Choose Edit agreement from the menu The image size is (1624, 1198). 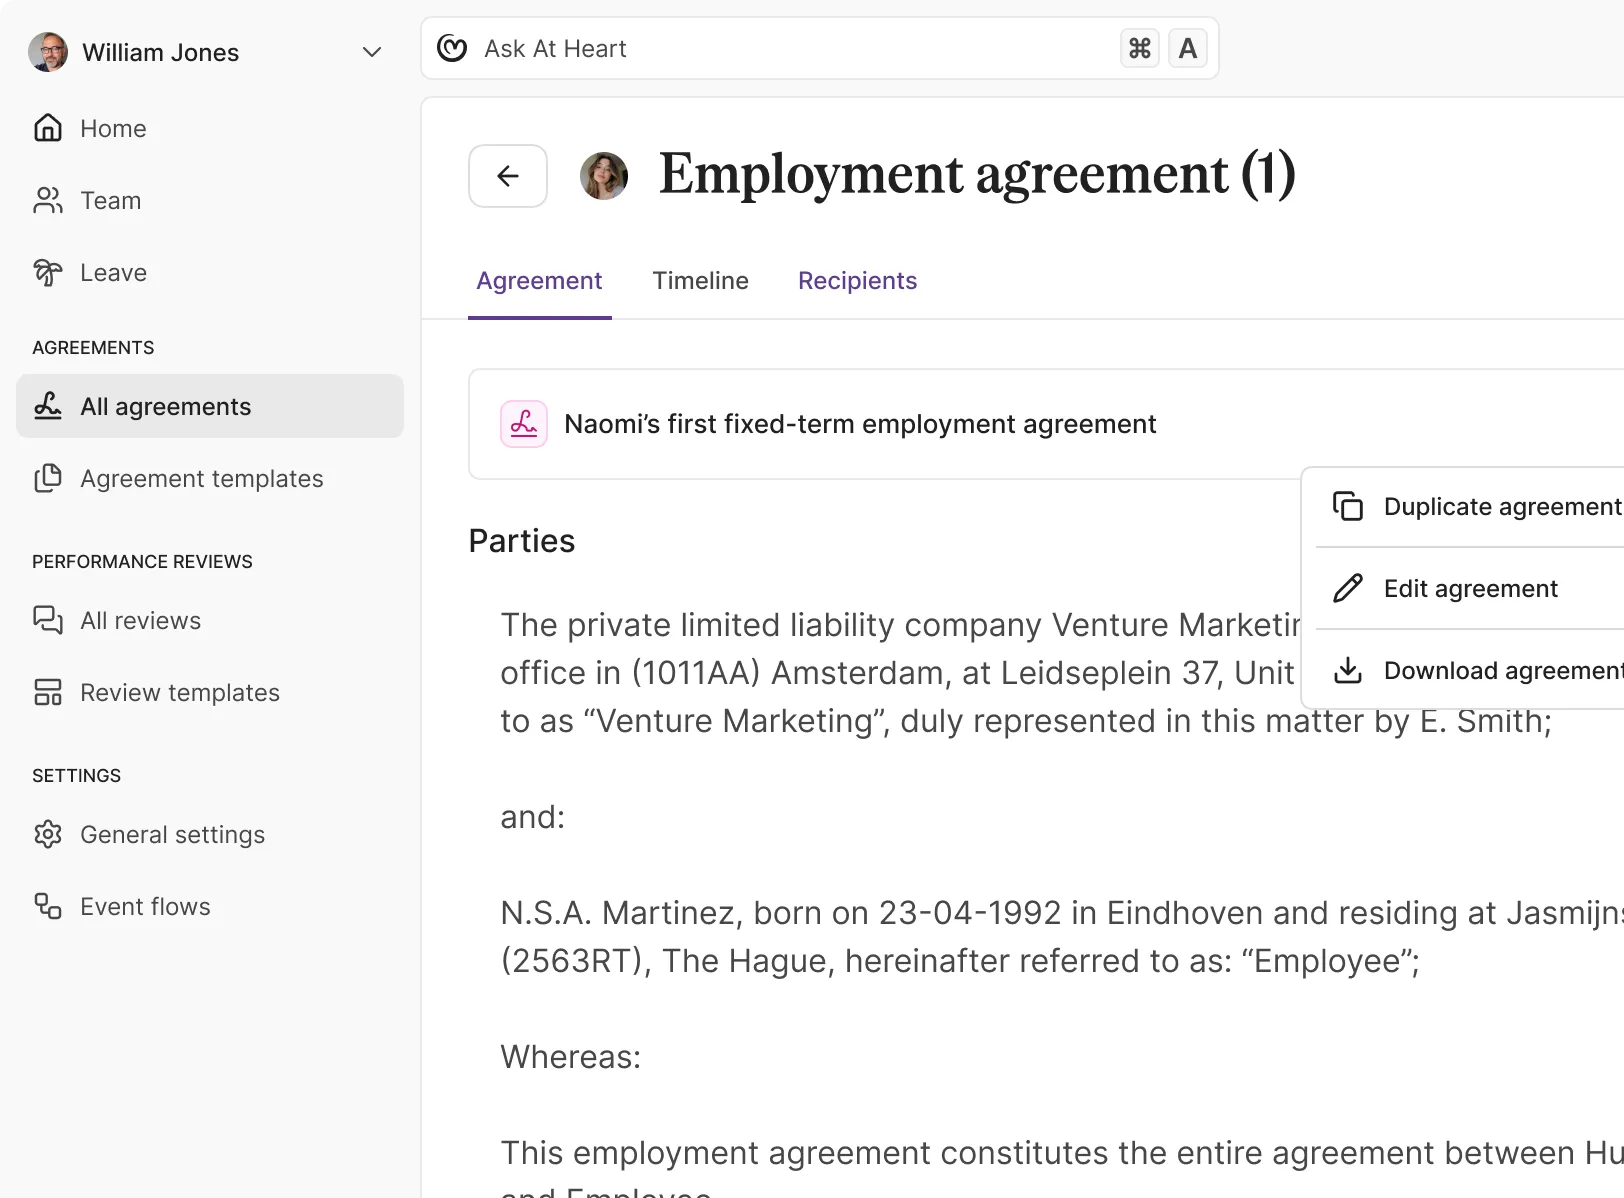tap(1470, 588)
